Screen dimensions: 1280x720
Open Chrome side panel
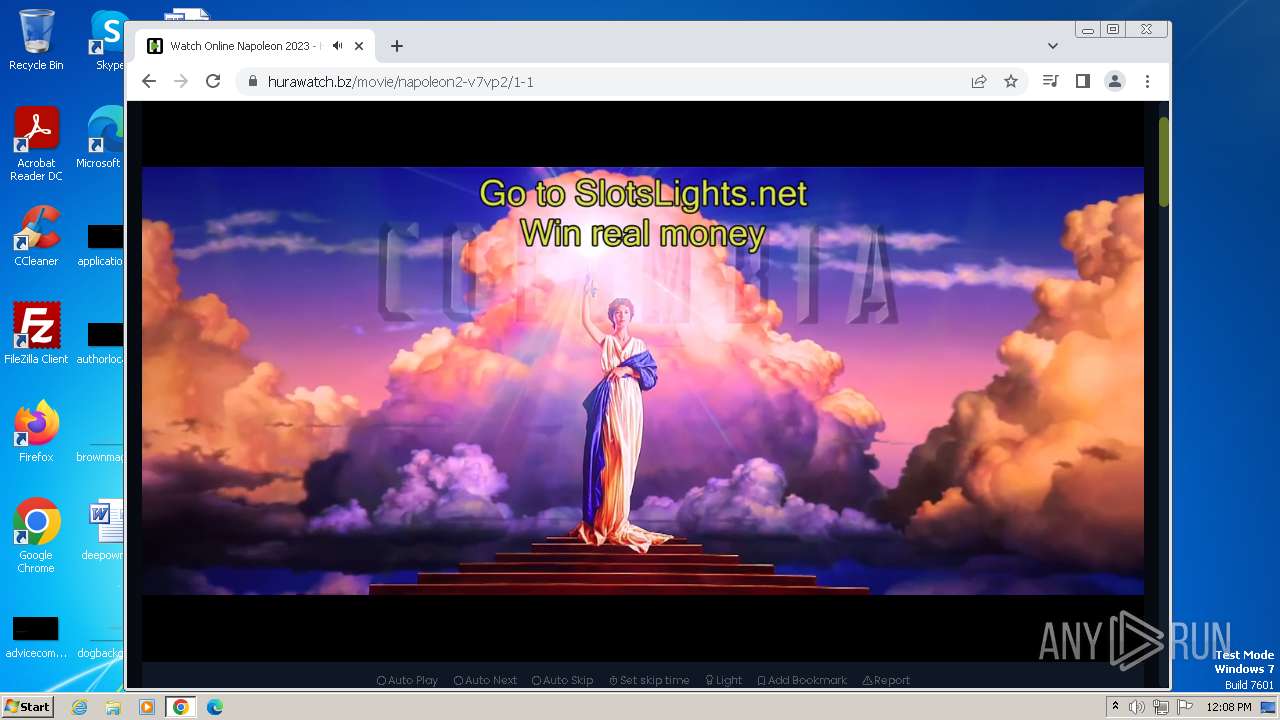coord(1082,82)
